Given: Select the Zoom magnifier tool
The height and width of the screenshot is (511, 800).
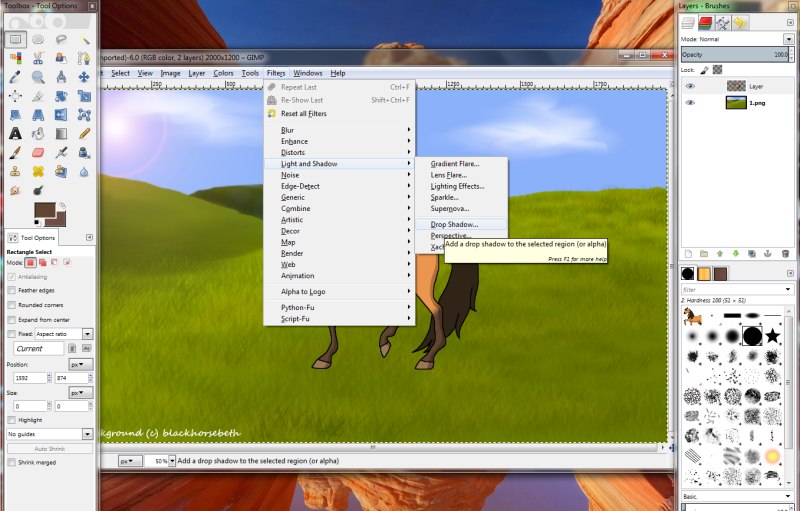Looking at the screenshot, I should (x=38, y=77).
